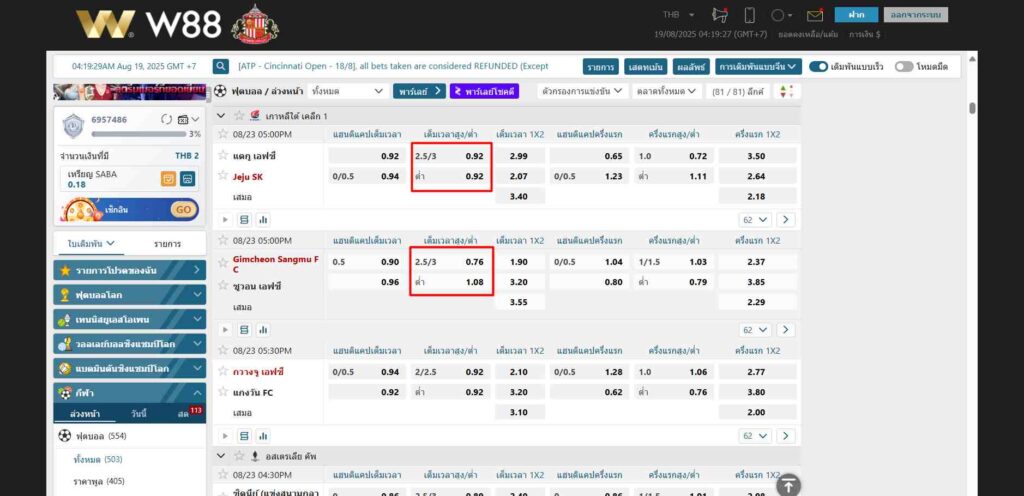
Task: Select ราคาพูล (405) in sidebar
Action: point(99,482)
